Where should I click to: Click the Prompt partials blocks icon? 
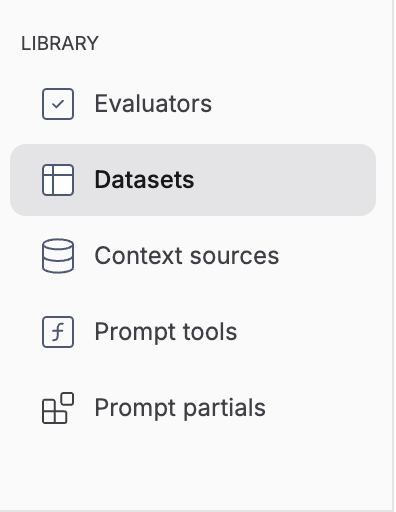point(58,408)
